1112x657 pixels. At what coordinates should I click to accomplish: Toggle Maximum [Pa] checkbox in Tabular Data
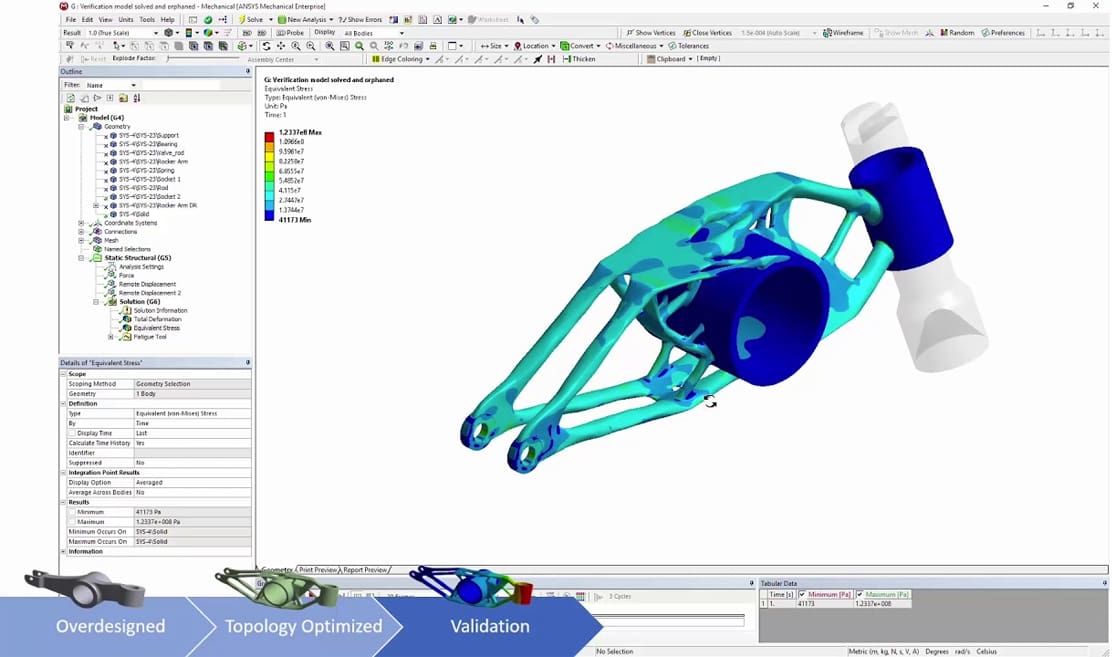pos(860,595)
